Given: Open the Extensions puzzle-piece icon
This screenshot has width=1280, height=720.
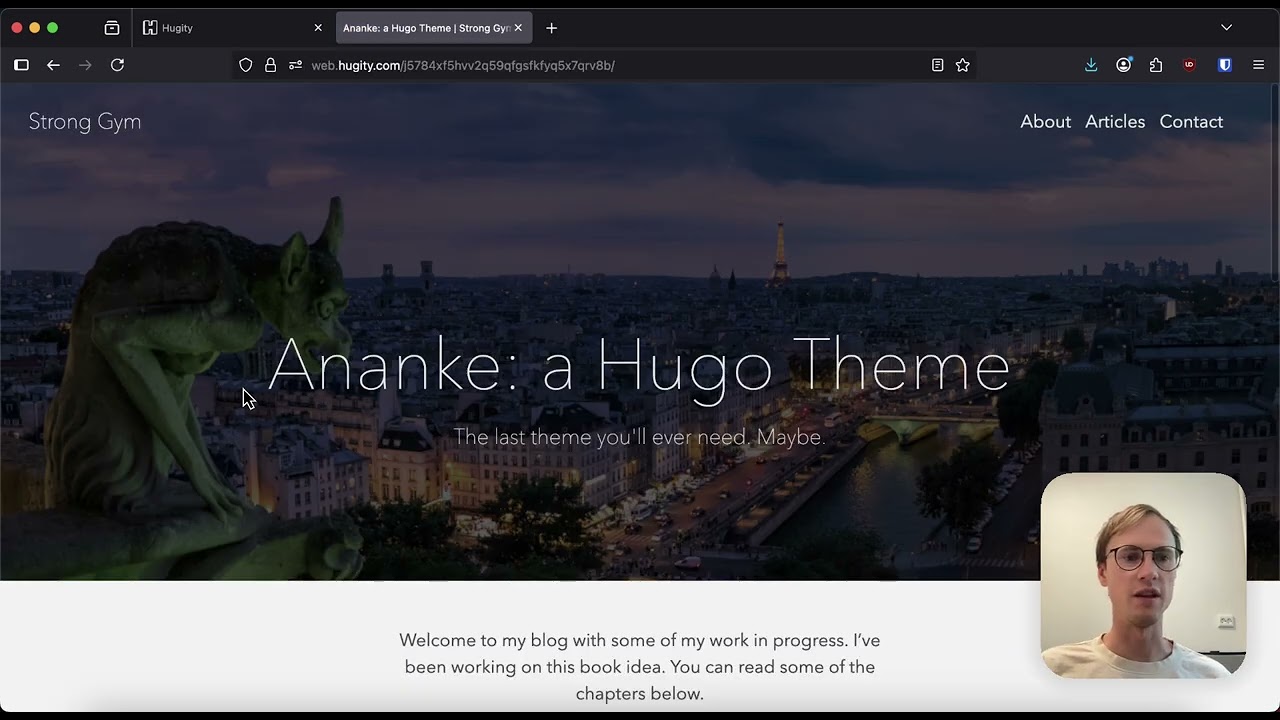Looking at the screenshot, I should 1156,65.
